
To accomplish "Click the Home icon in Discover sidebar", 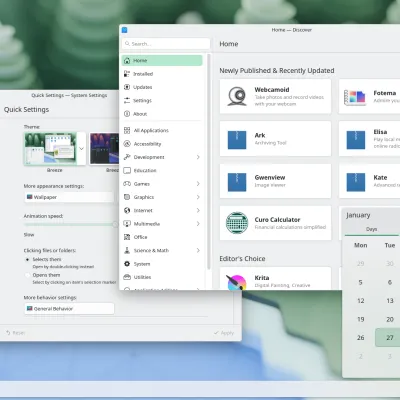I will 127,61.
